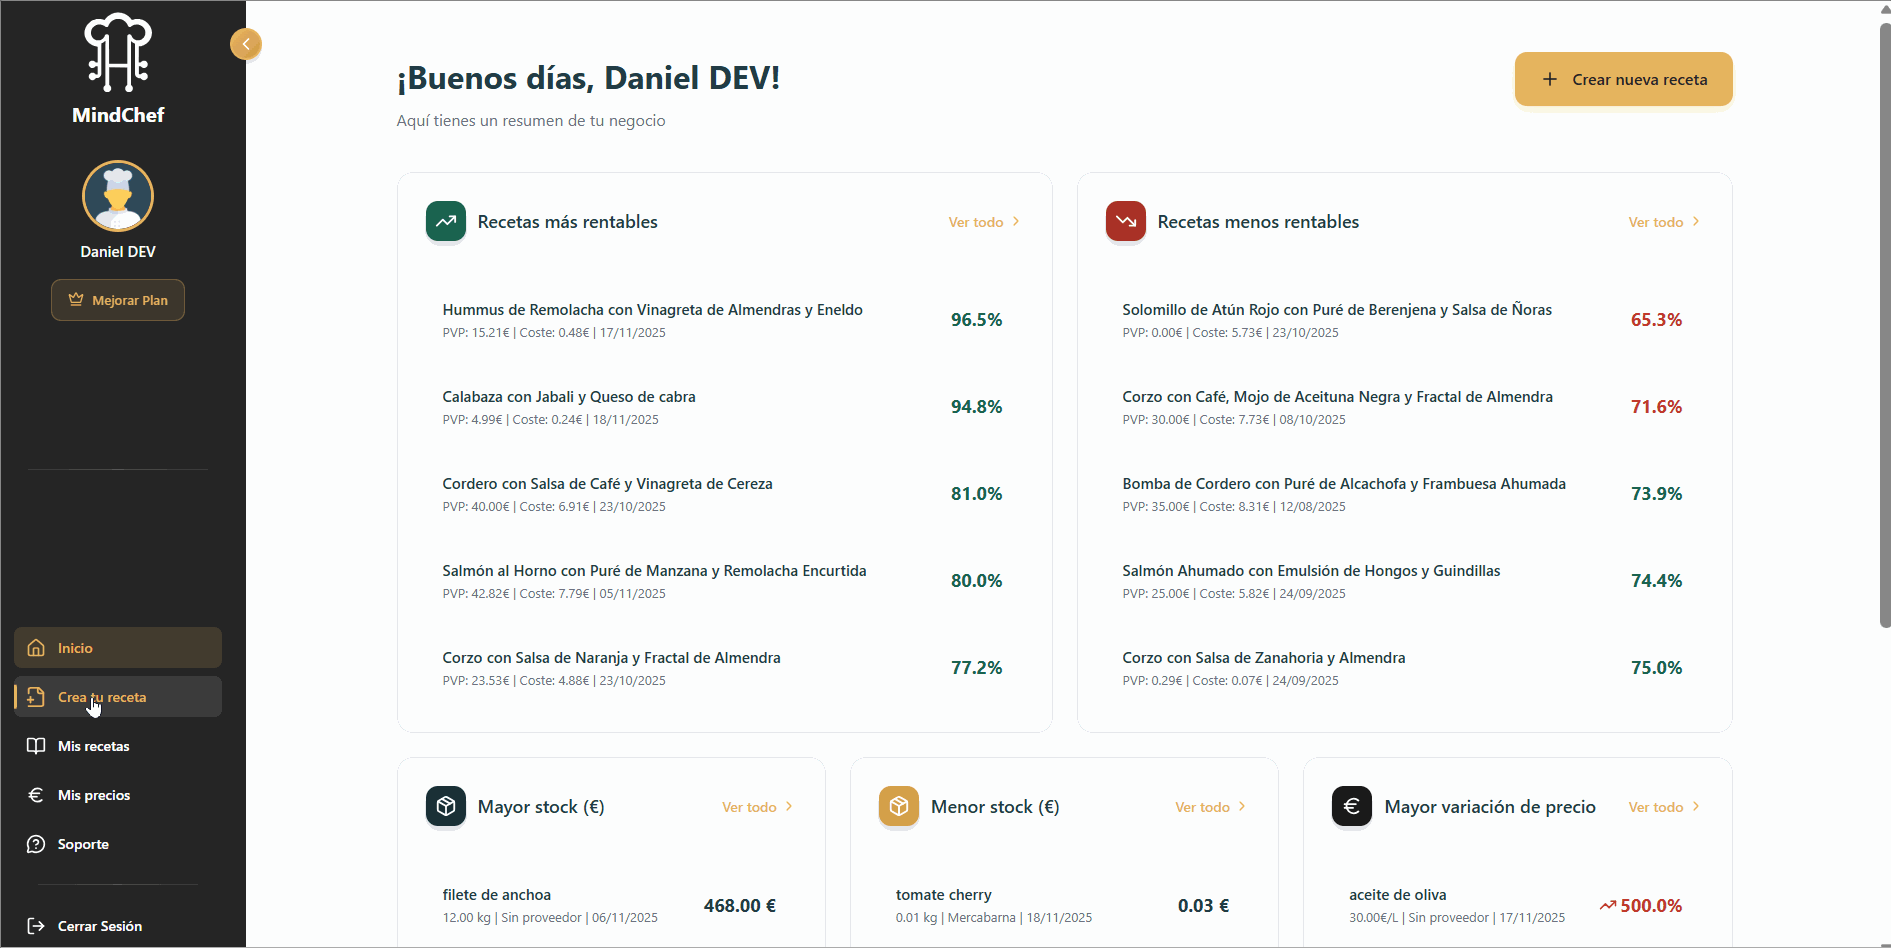Go to Crea tu receta
The width and height of the screenshot is (1891, 948).
click(x=118, y=697)
